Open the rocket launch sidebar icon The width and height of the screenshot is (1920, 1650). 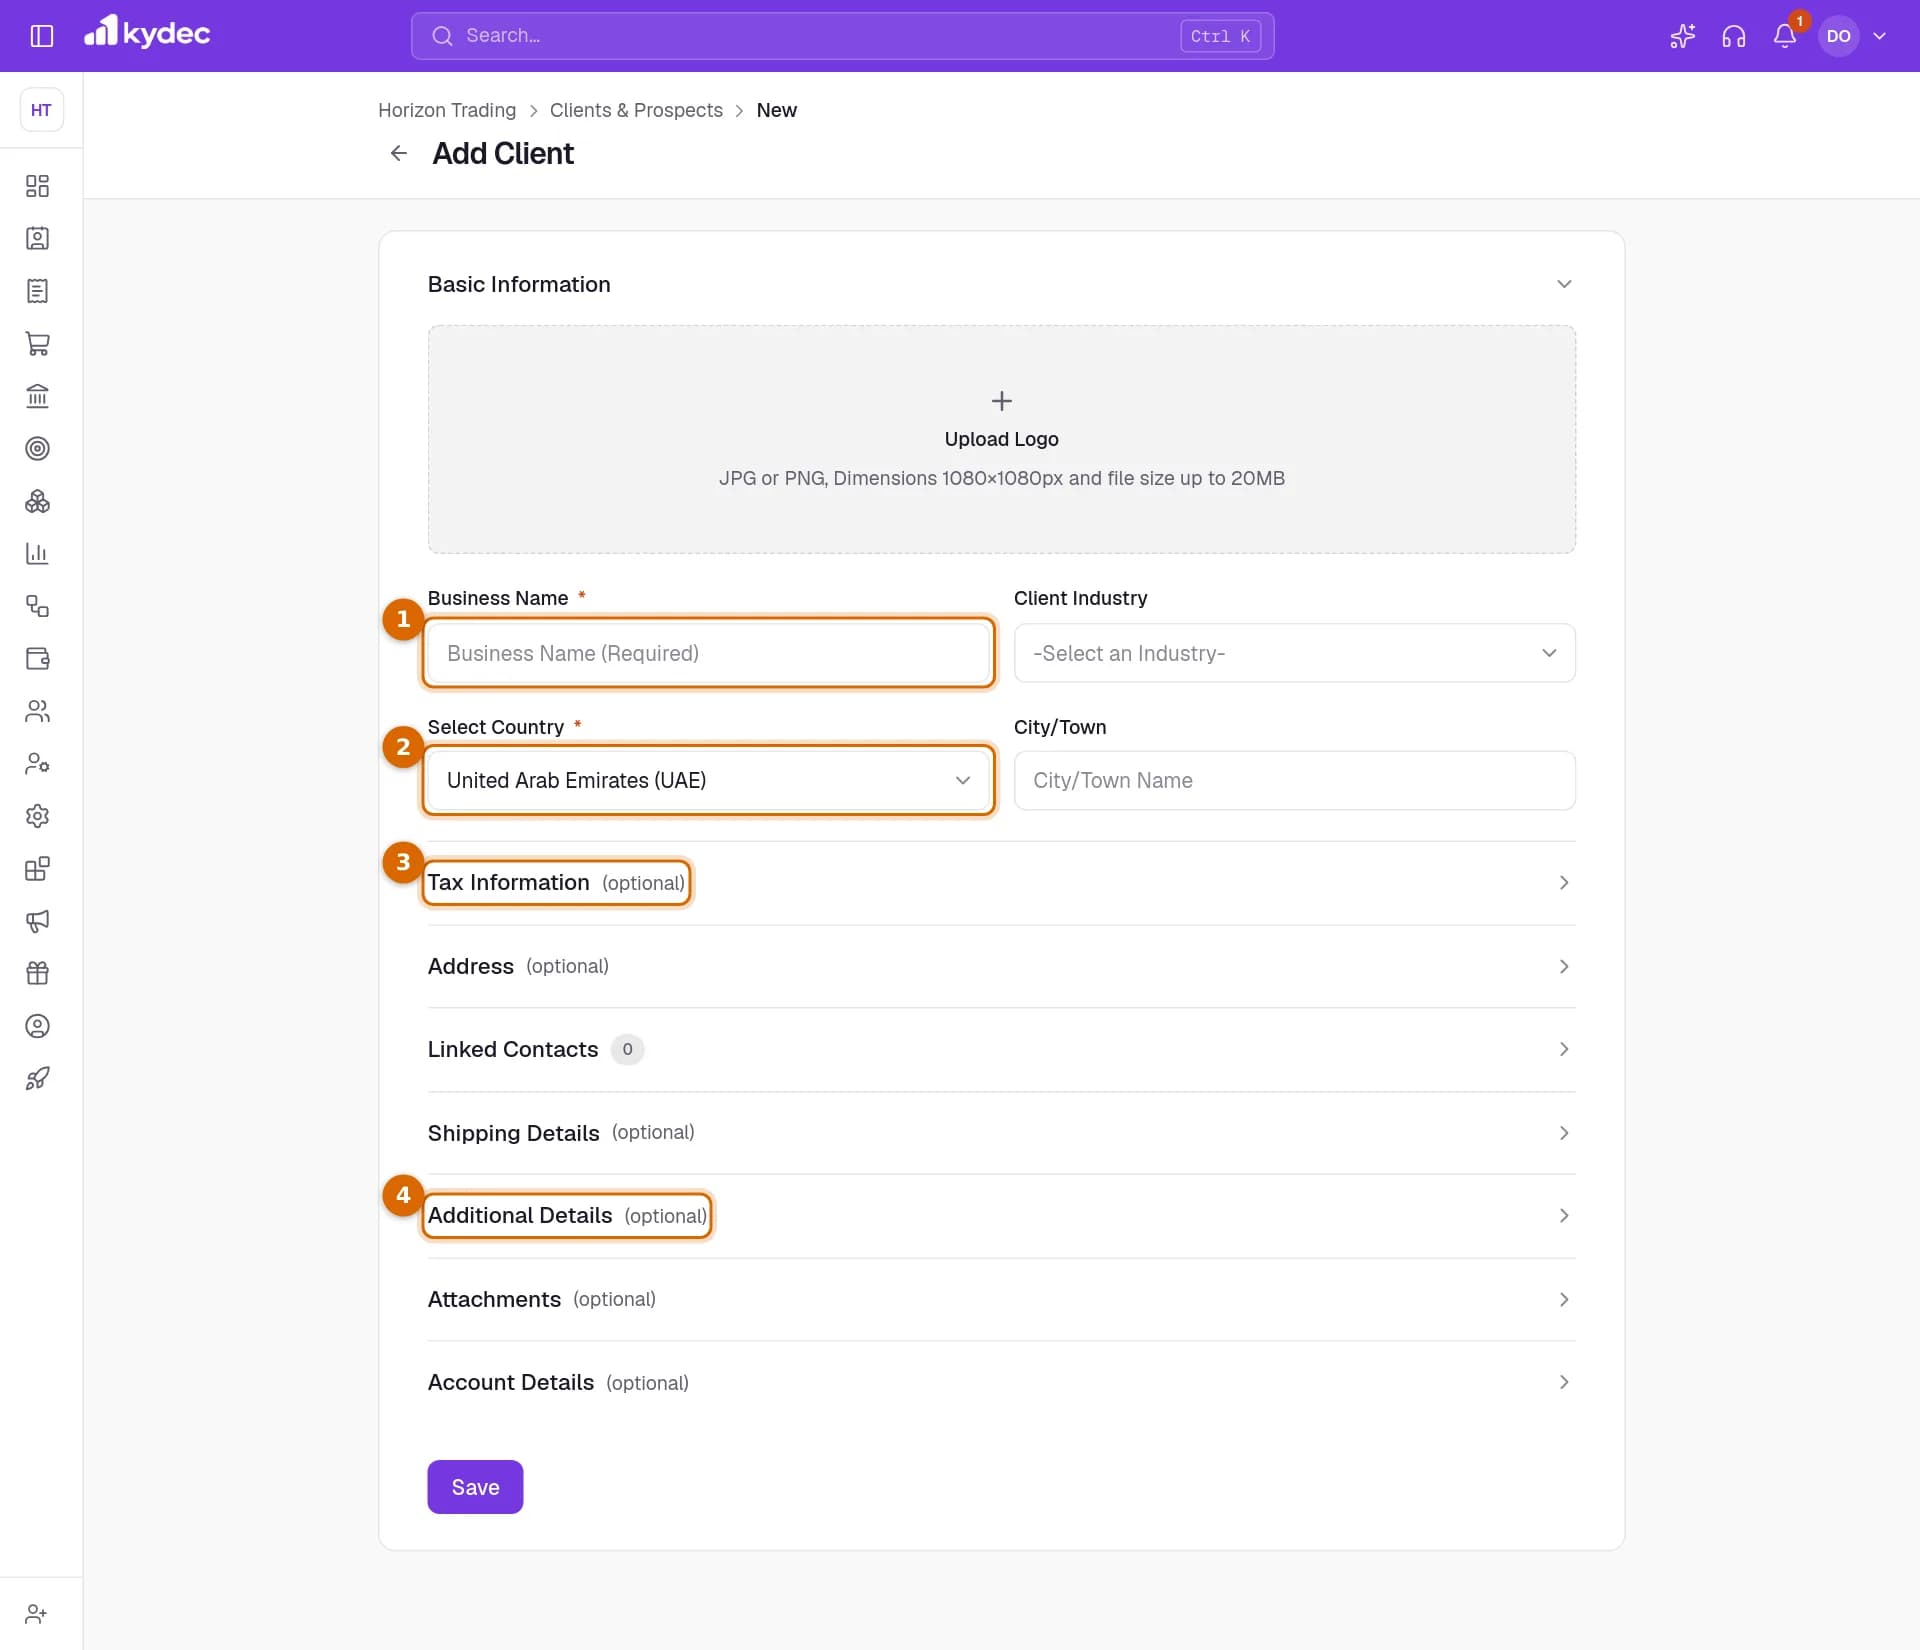tap(38, 1078)
